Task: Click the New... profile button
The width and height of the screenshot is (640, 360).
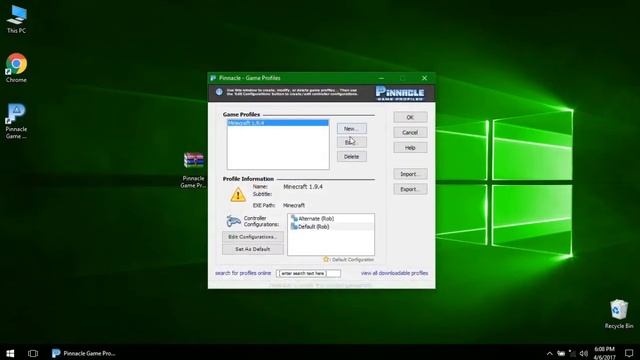Action: pyautogui.click(x=351, y=129)
